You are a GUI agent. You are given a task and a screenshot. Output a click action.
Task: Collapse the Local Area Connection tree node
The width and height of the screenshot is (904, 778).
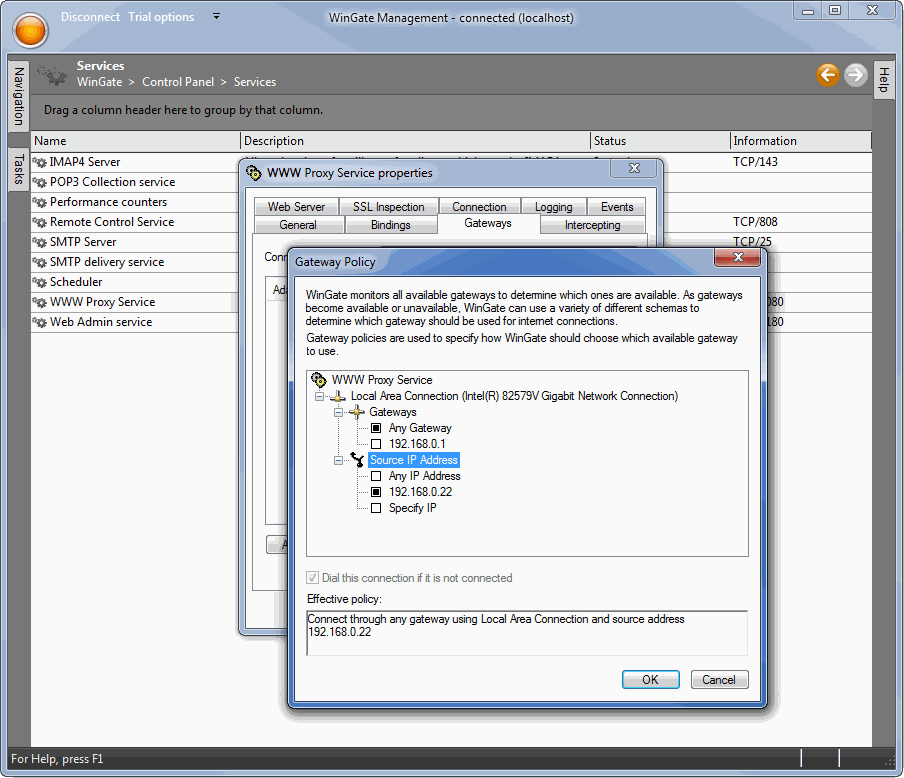319,396
